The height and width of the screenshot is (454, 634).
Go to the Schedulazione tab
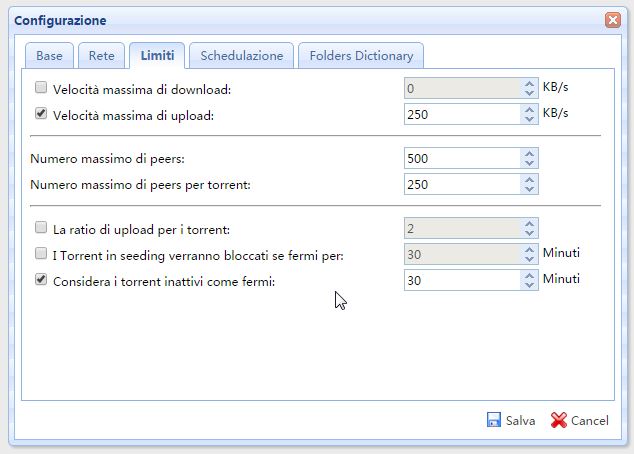(x=241, y=56)
